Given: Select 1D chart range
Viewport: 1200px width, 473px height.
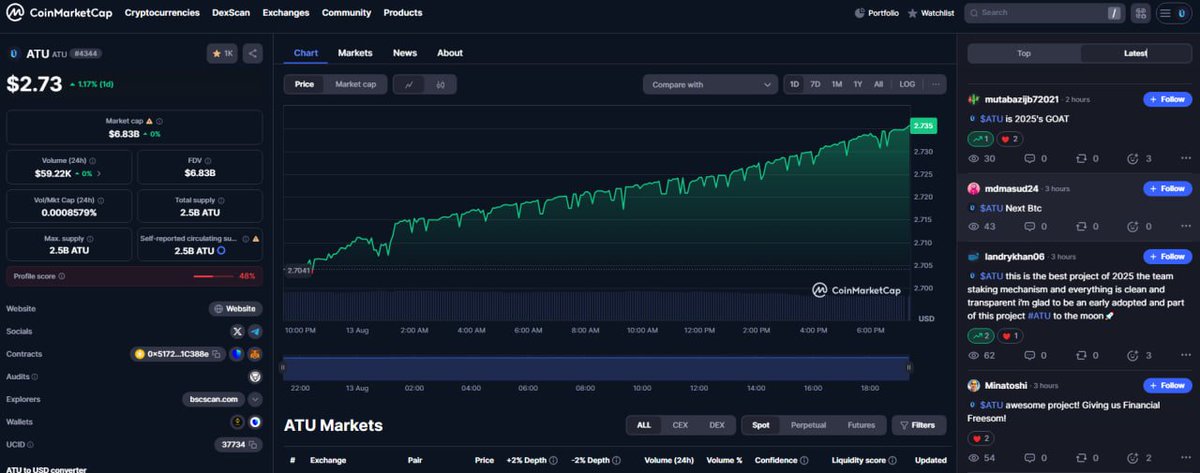Looking at the screenshot, I should point(794,84).
